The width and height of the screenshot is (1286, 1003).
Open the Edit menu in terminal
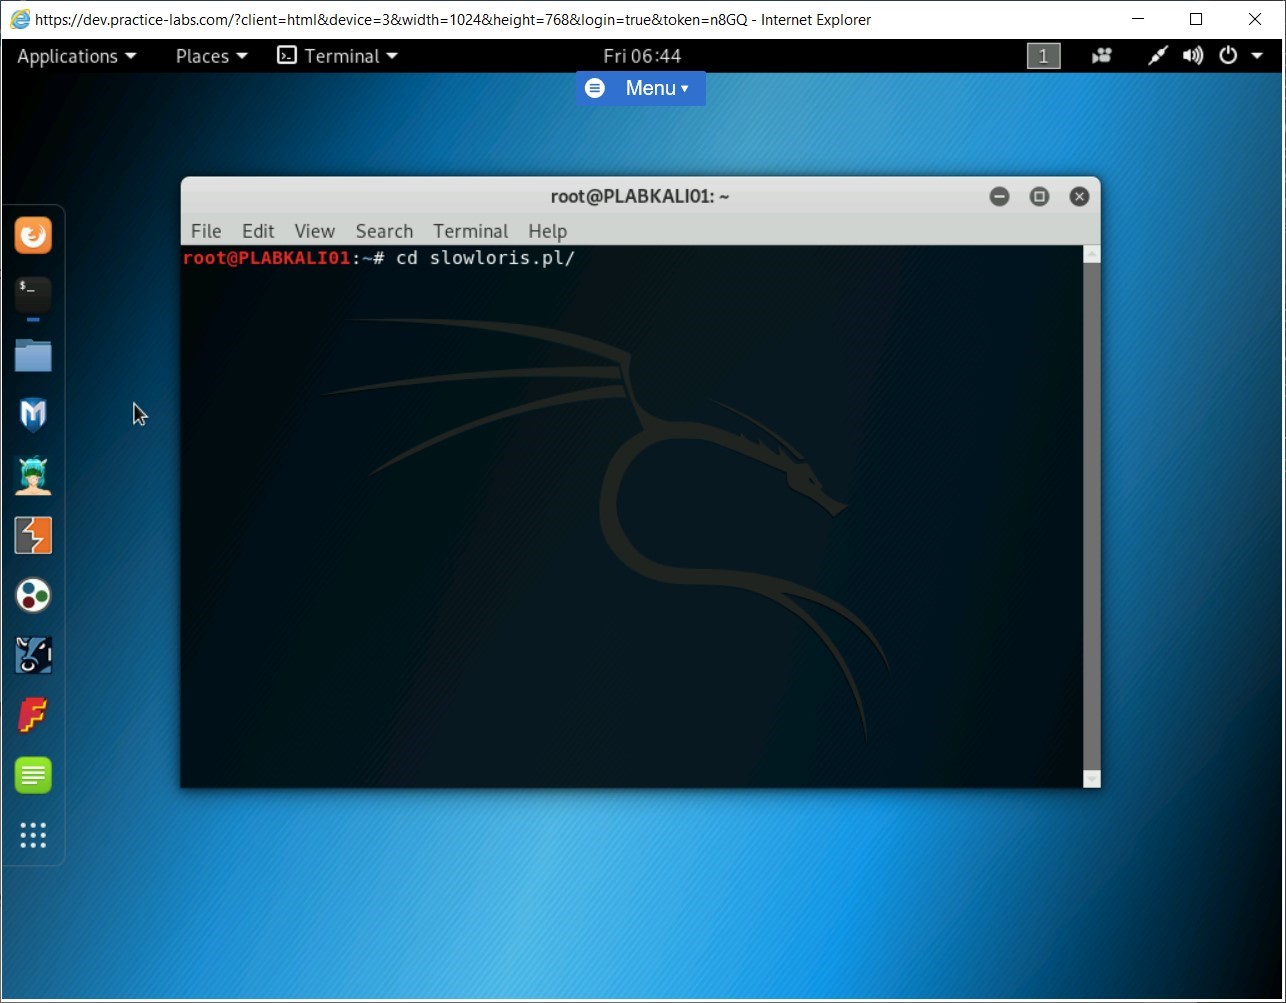click(258, 231)
